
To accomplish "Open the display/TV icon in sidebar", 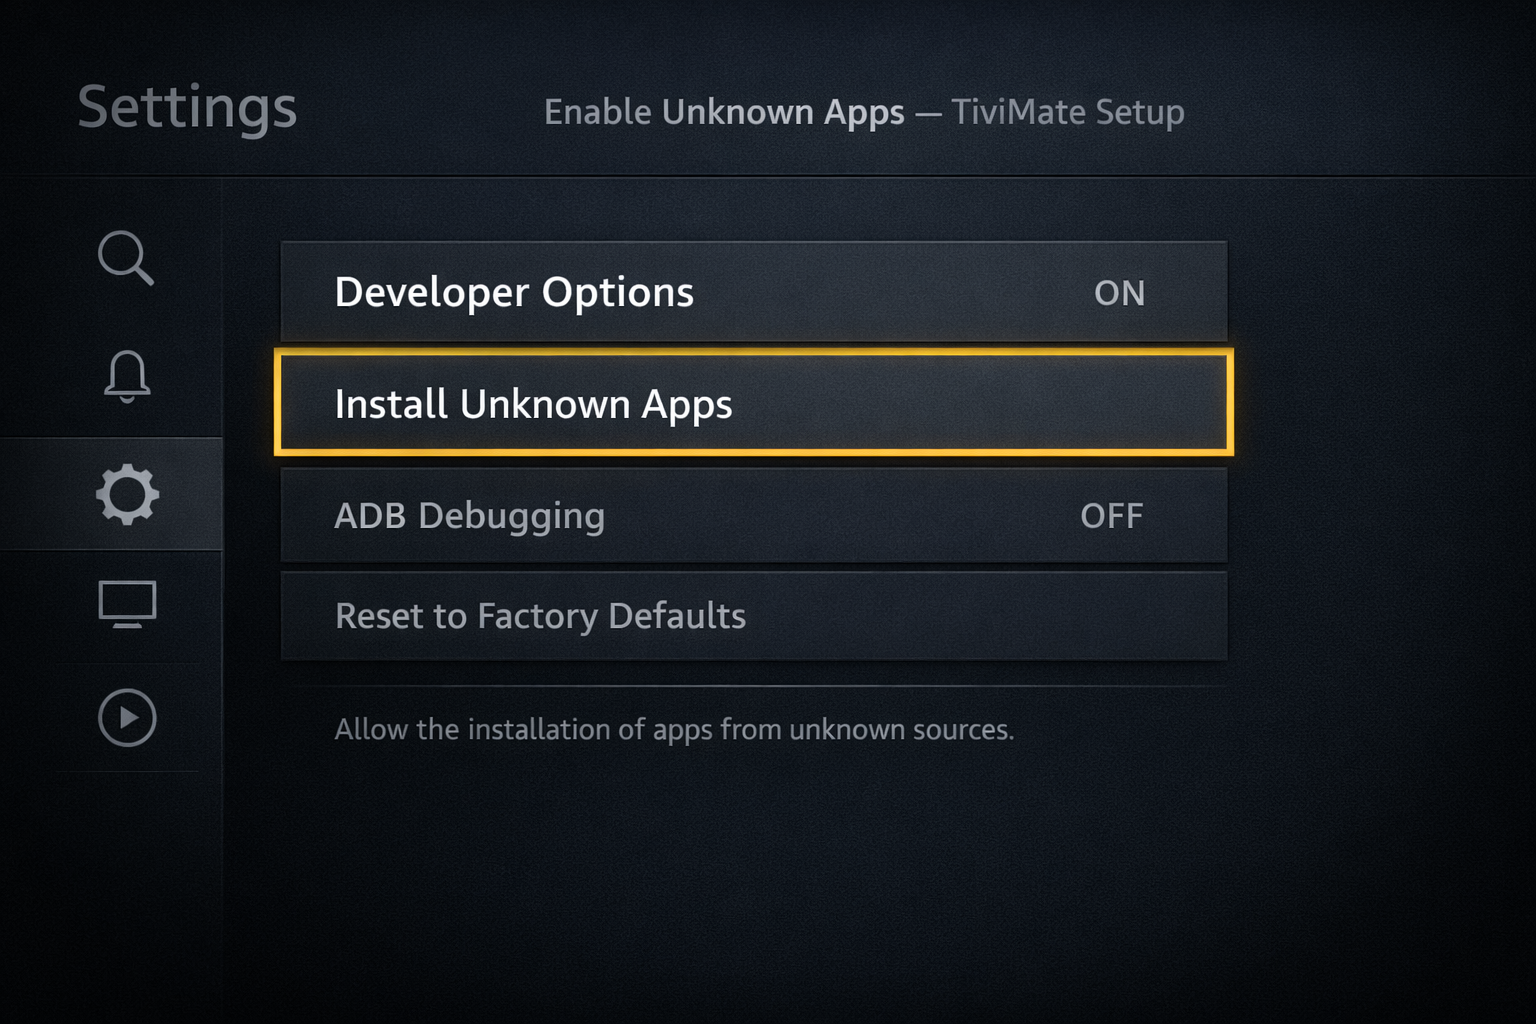I will point(126,604).
